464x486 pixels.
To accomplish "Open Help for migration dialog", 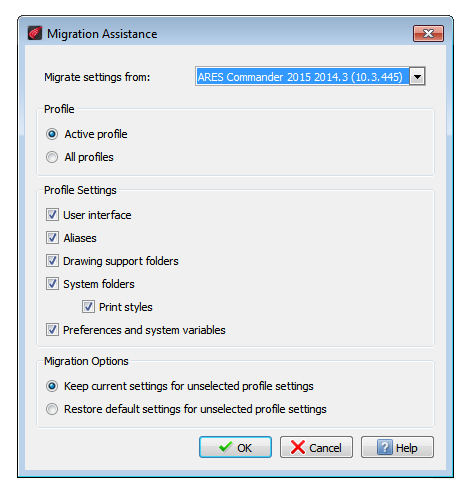I will tap(397, 447).
